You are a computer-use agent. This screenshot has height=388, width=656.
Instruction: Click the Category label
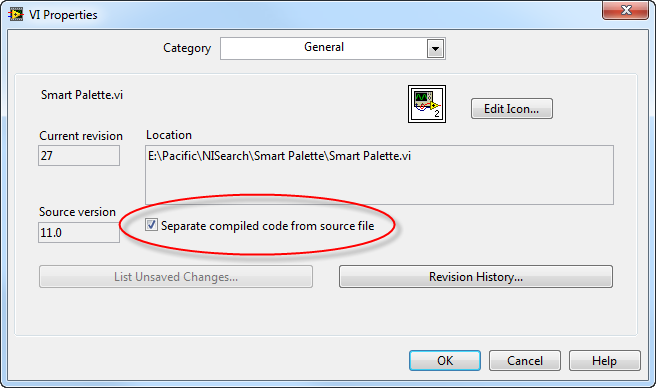point(187,48)
